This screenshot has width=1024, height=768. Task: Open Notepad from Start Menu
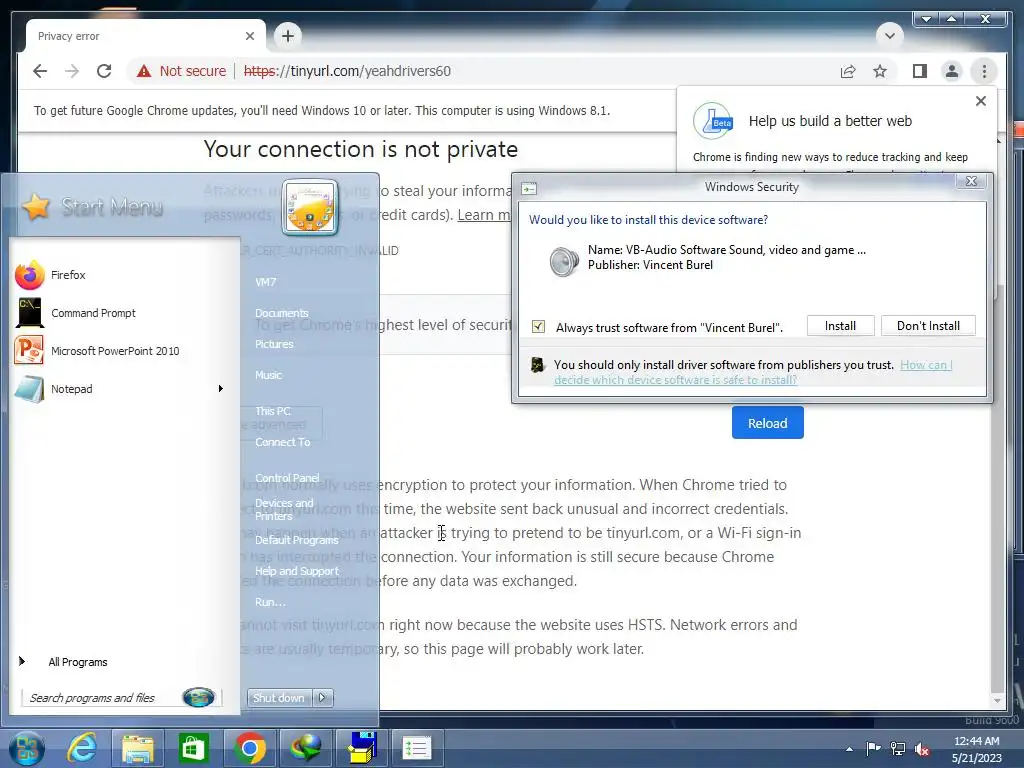pos(114,389)
